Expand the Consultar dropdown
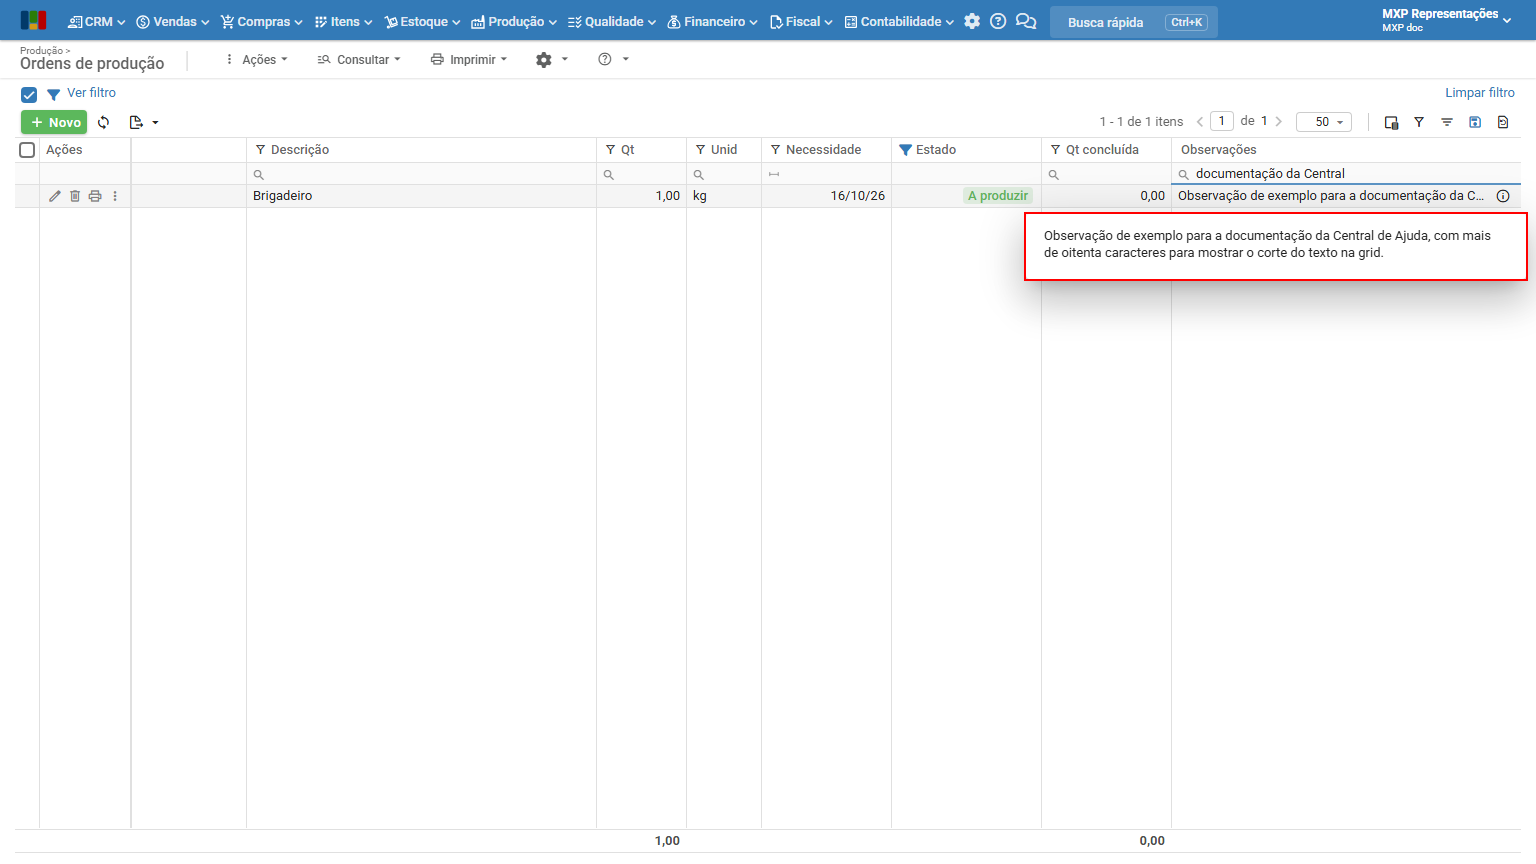 (x=359, y=60)
